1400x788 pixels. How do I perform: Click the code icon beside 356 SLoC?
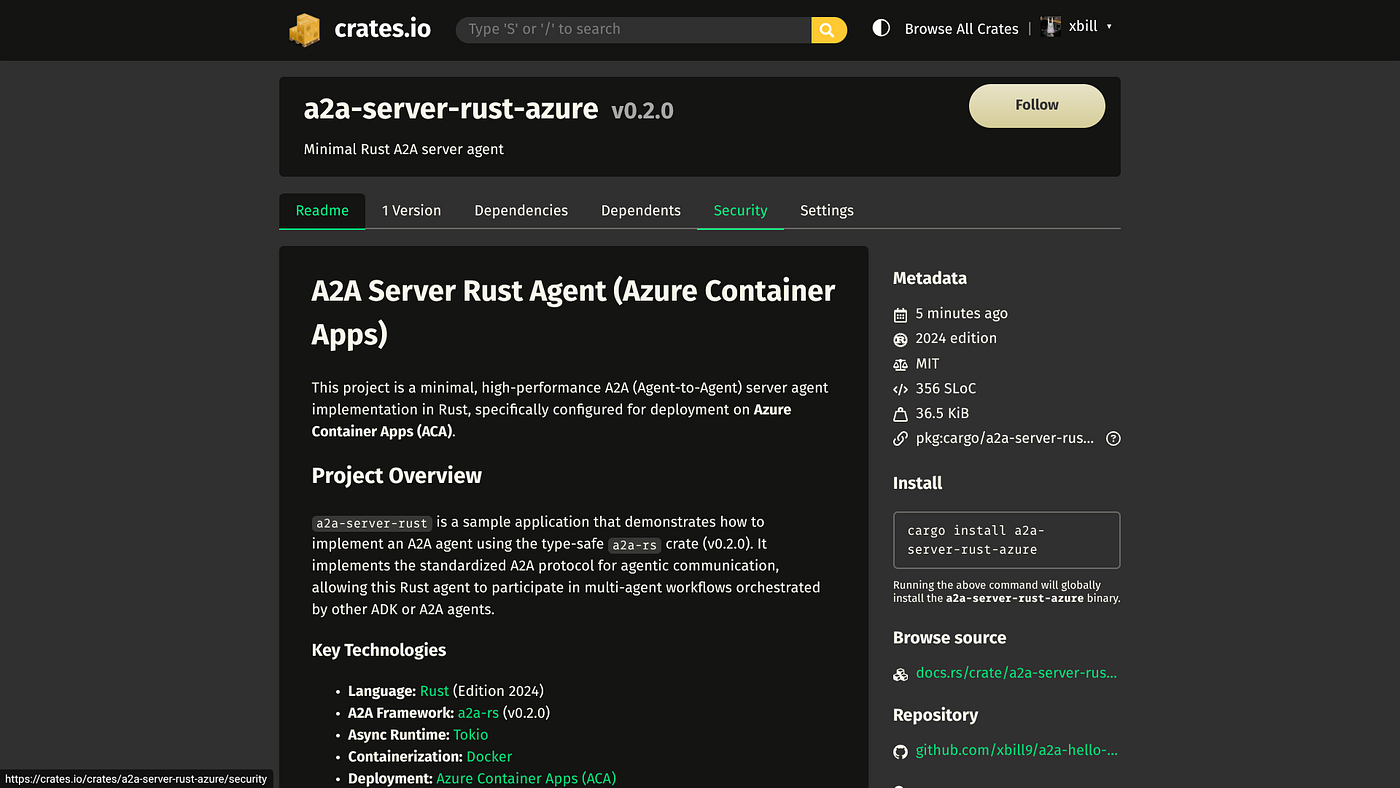tap(900, 389)
